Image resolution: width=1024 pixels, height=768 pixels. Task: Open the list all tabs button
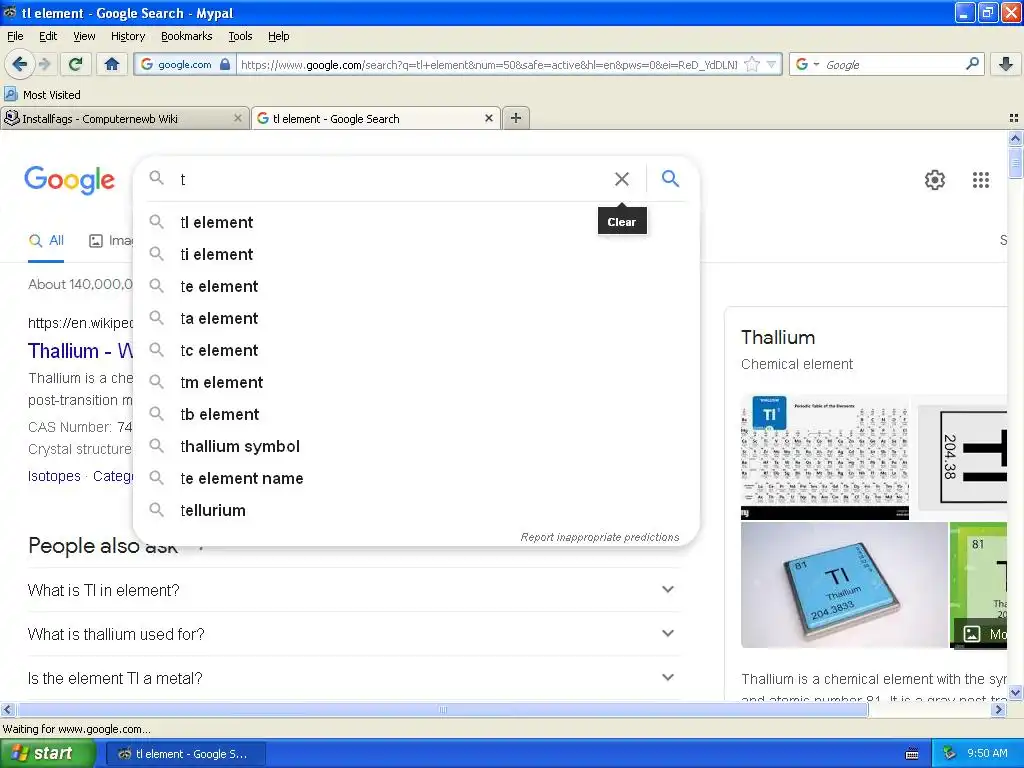coord(1014,118)
